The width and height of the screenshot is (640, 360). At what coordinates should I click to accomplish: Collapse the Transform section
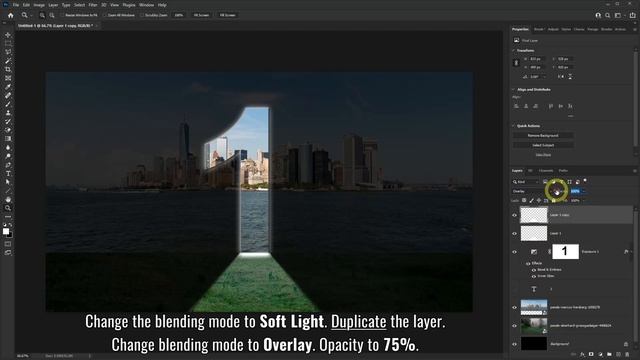[x=513, y=51]
